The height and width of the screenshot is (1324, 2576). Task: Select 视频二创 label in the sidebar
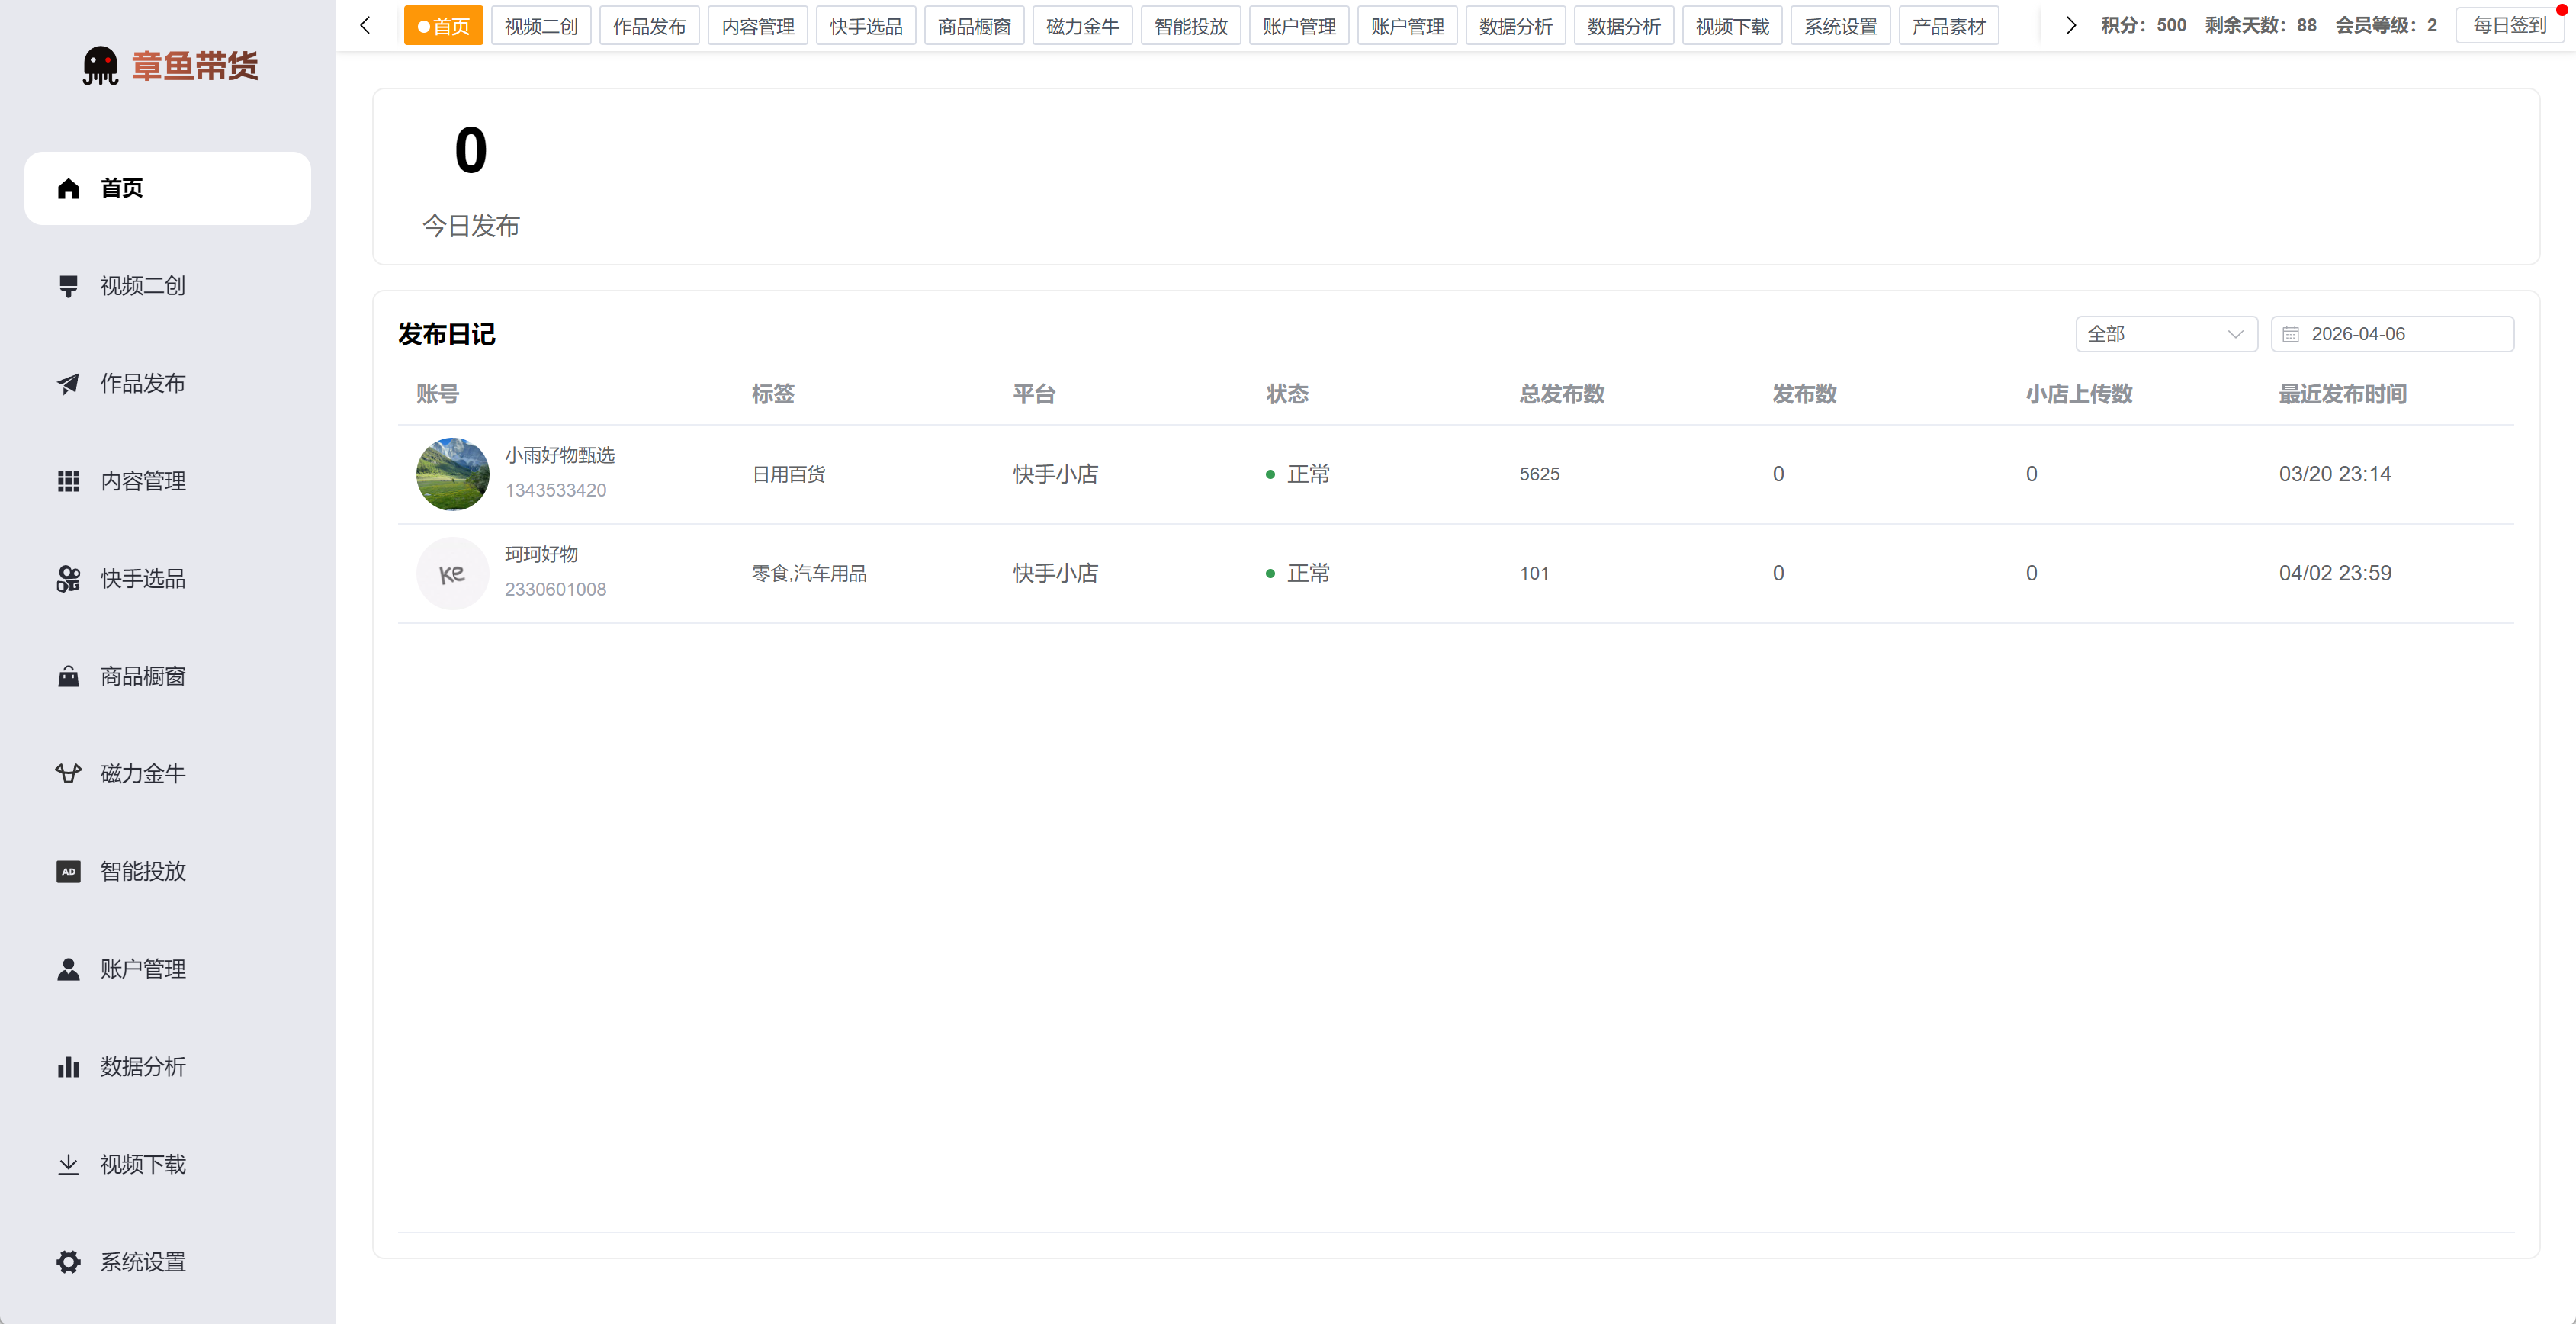click(143, 286)
